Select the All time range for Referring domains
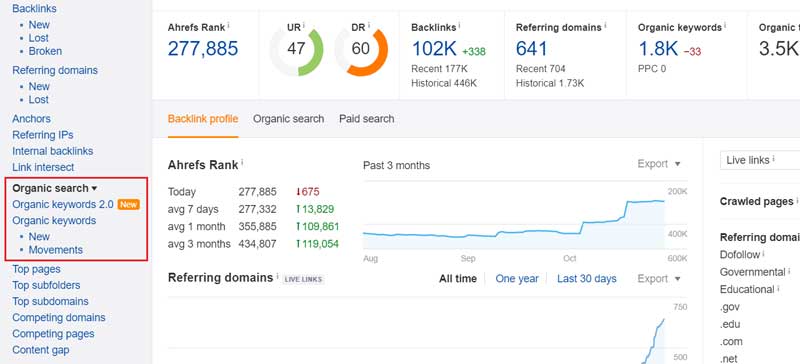Image resolution: width=800 pixels, height=364 pixels. 458,279
